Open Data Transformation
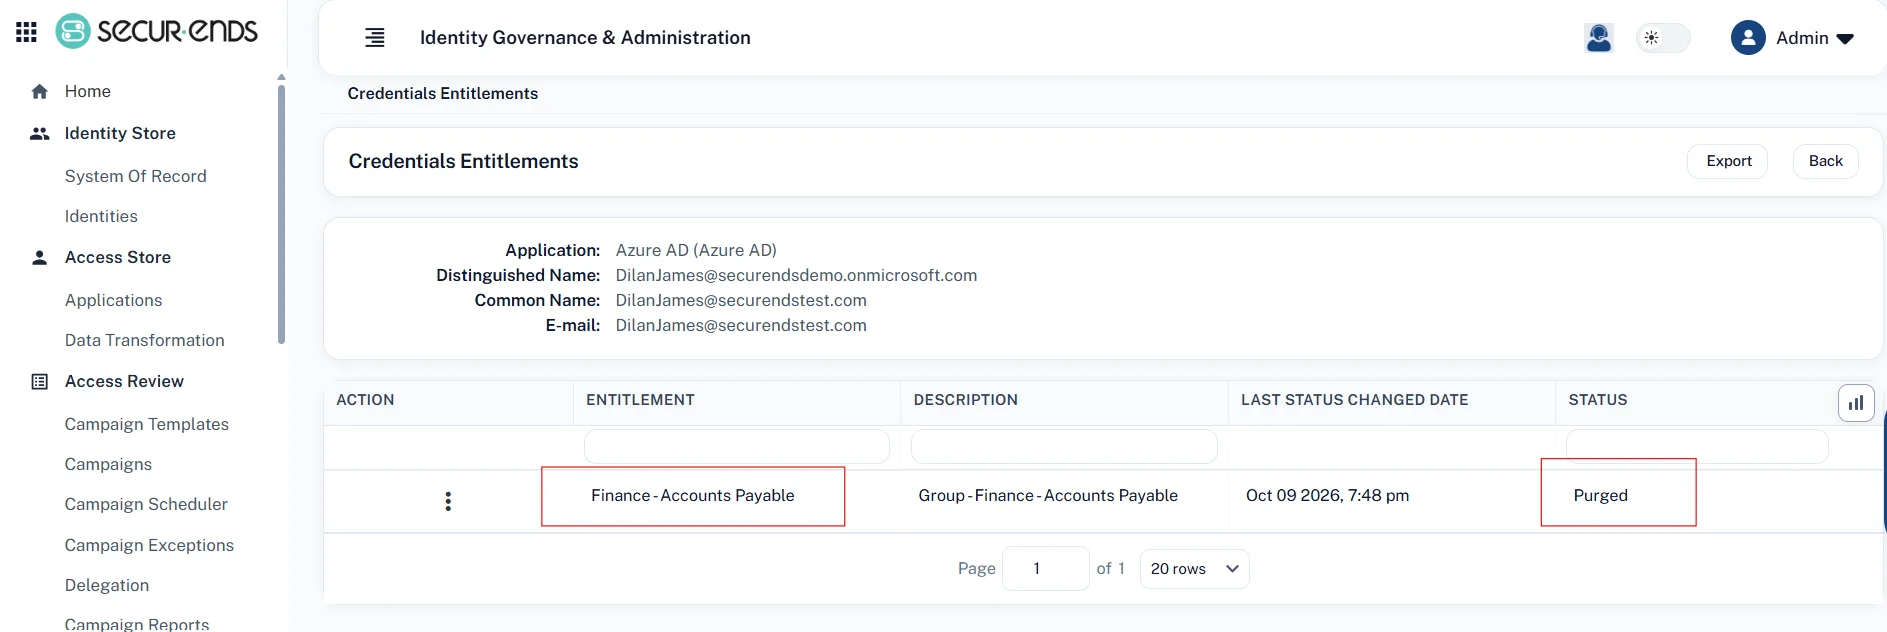This screenshot has height=632, width=1887. 145,340
